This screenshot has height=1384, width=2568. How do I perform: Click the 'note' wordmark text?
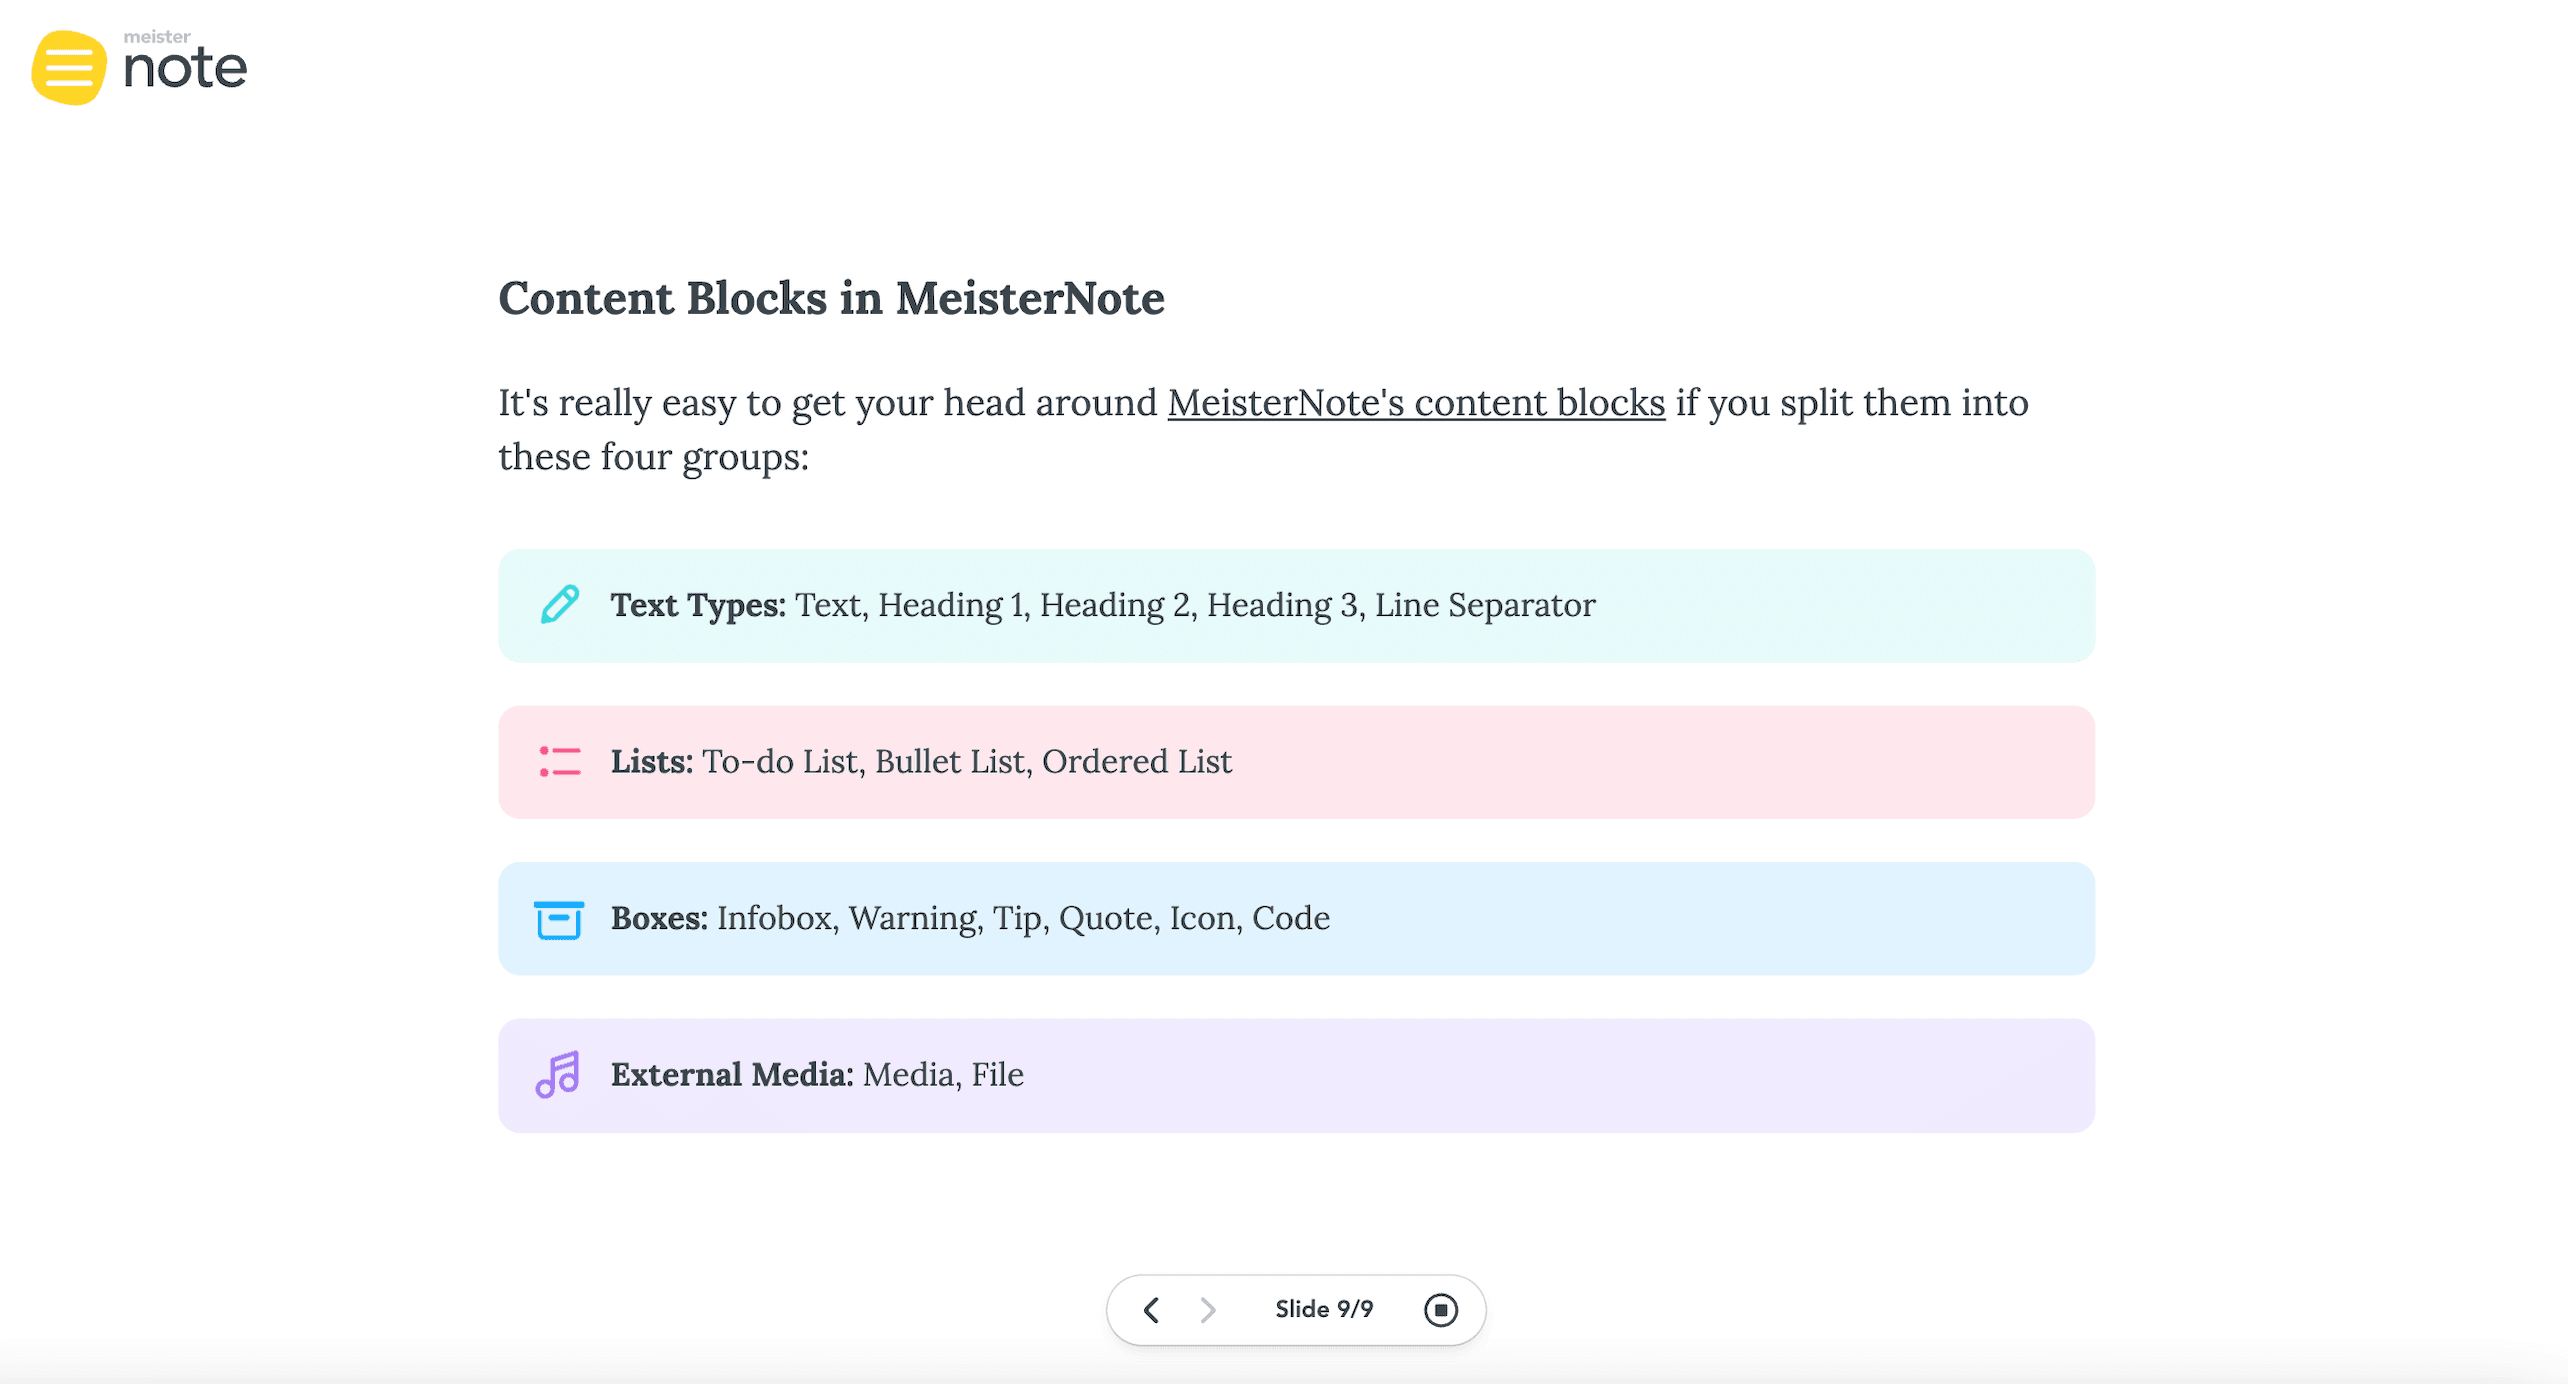tap(184, 68)
